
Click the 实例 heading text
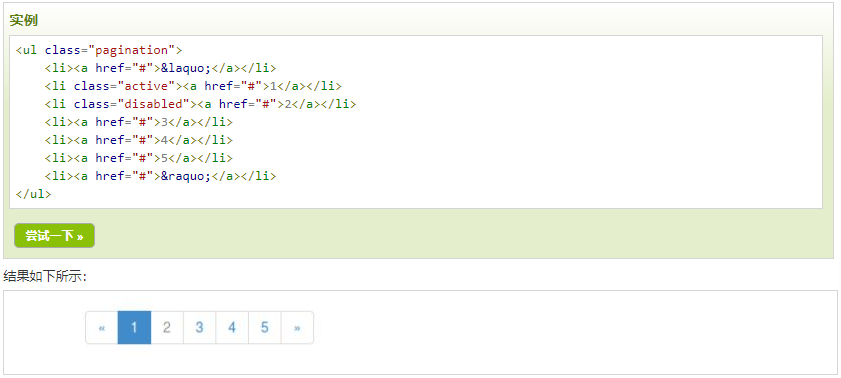click(24, 20)
